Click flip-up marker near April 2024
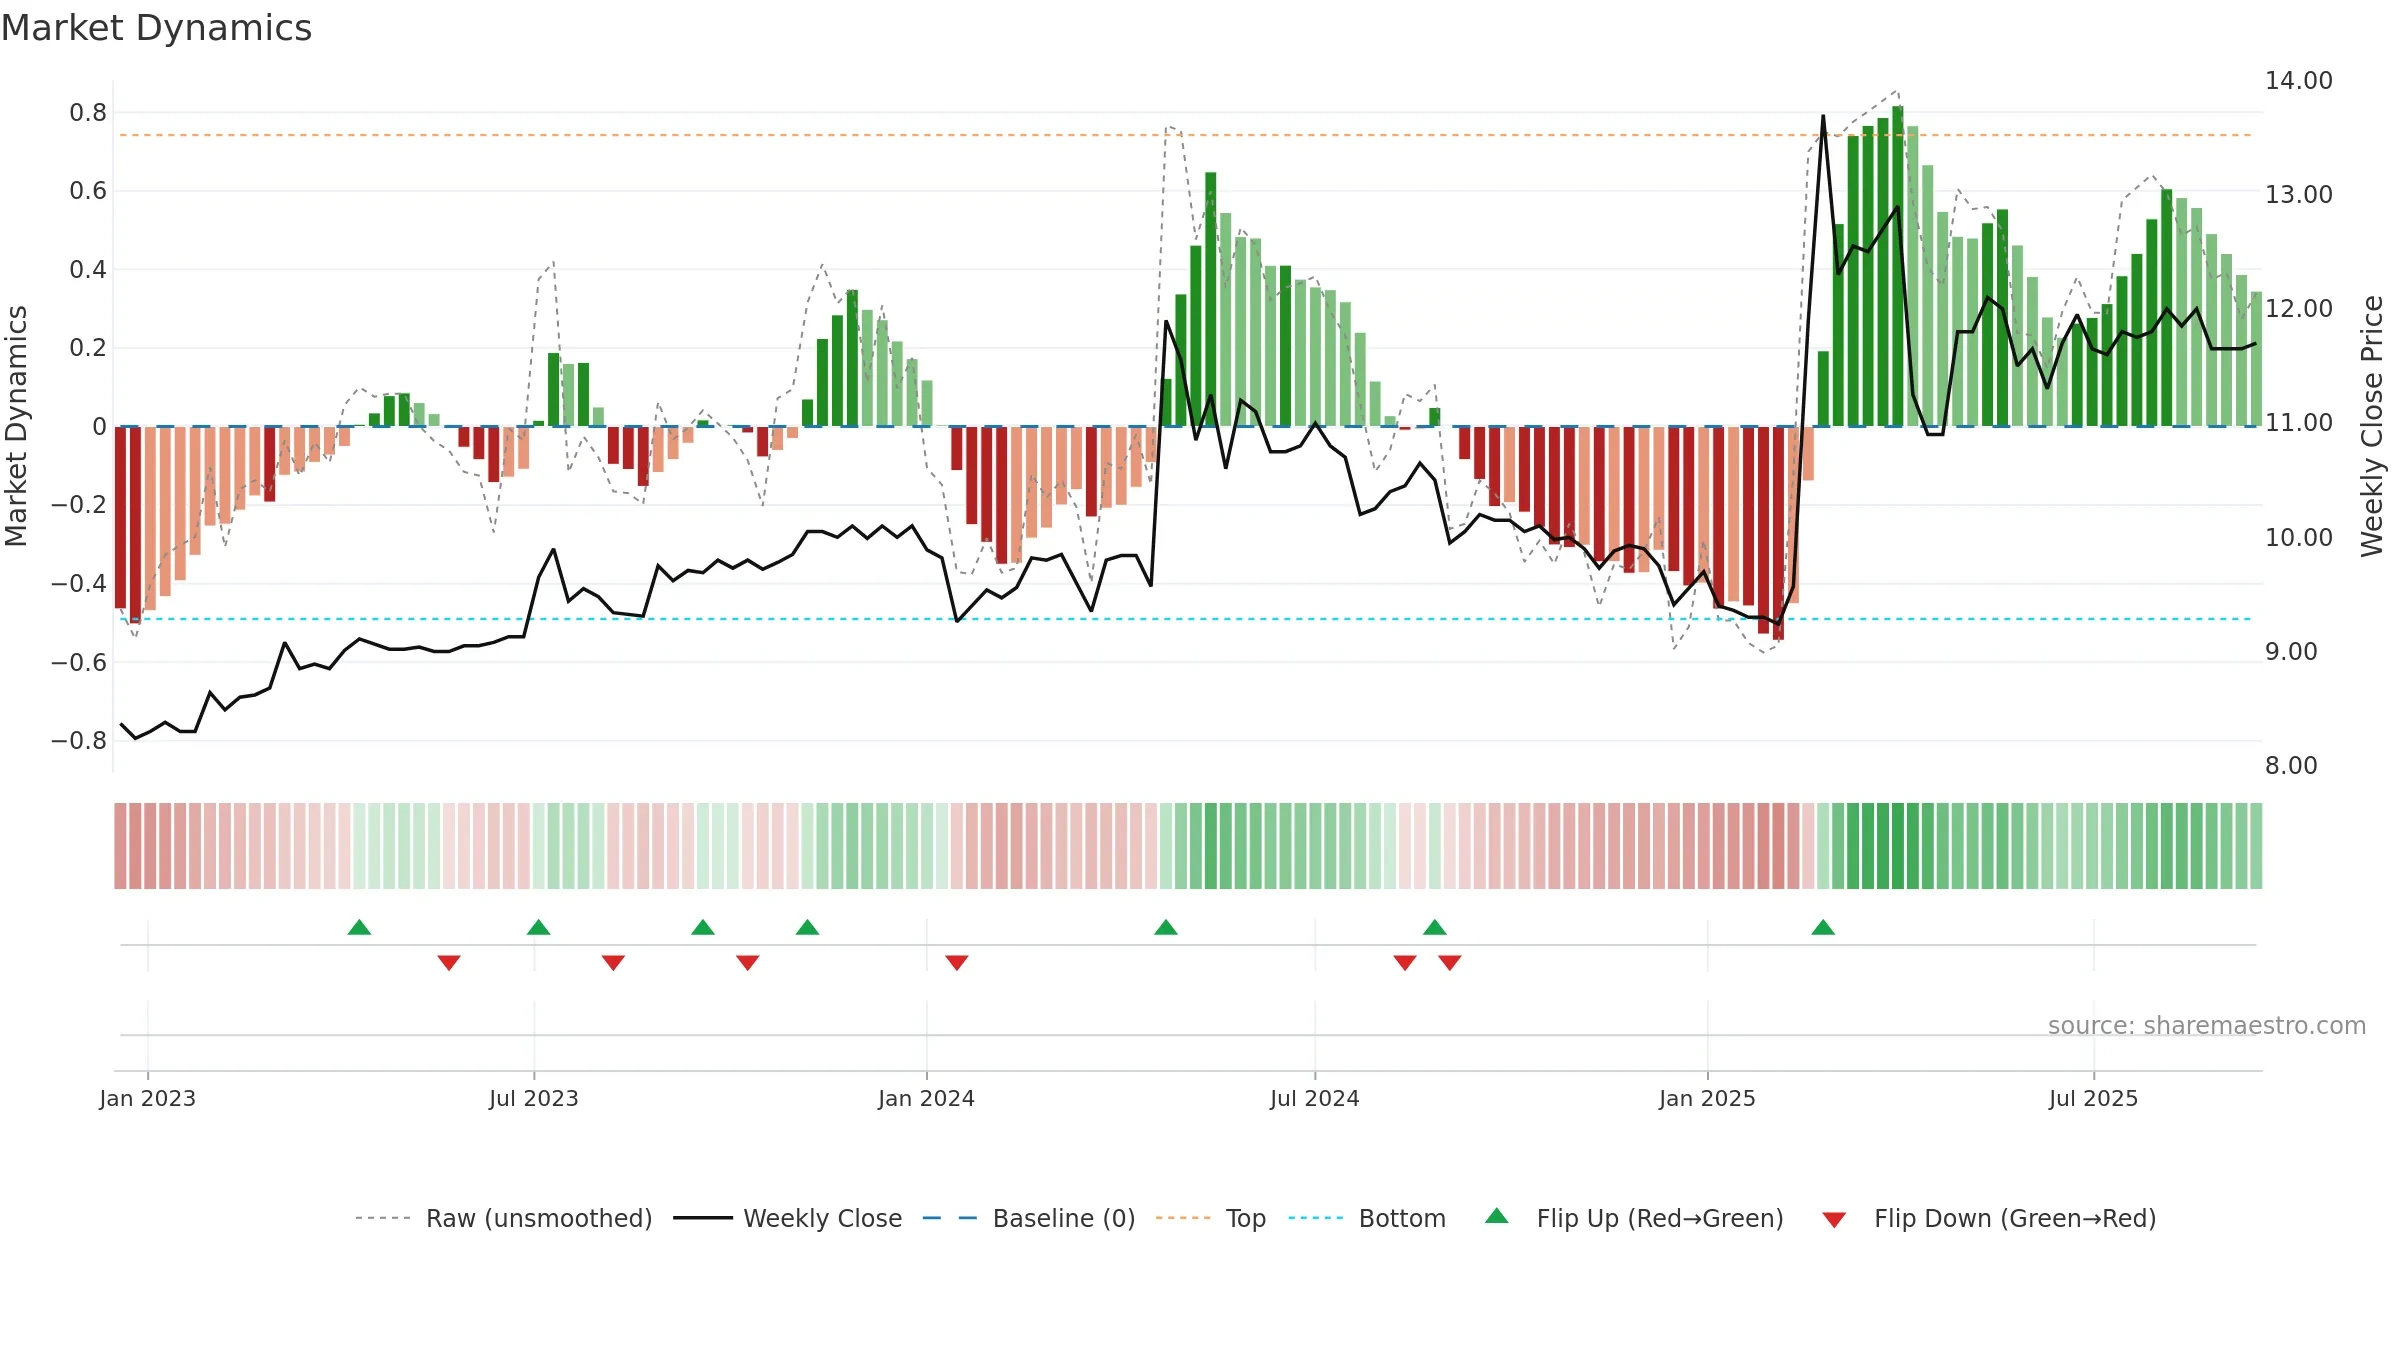This screenshot has height=1350, width=2400. pos(1166,927)
